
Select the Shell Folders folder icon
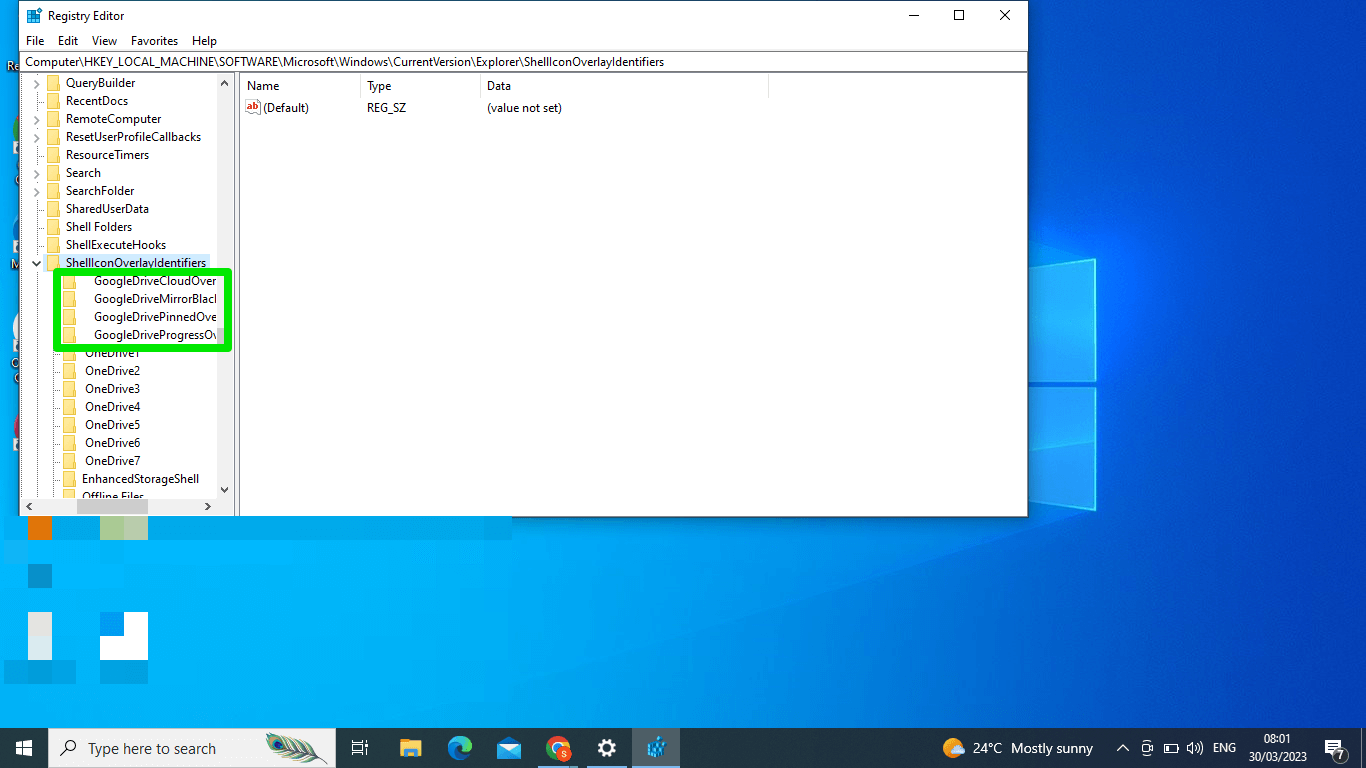[54, 227]
